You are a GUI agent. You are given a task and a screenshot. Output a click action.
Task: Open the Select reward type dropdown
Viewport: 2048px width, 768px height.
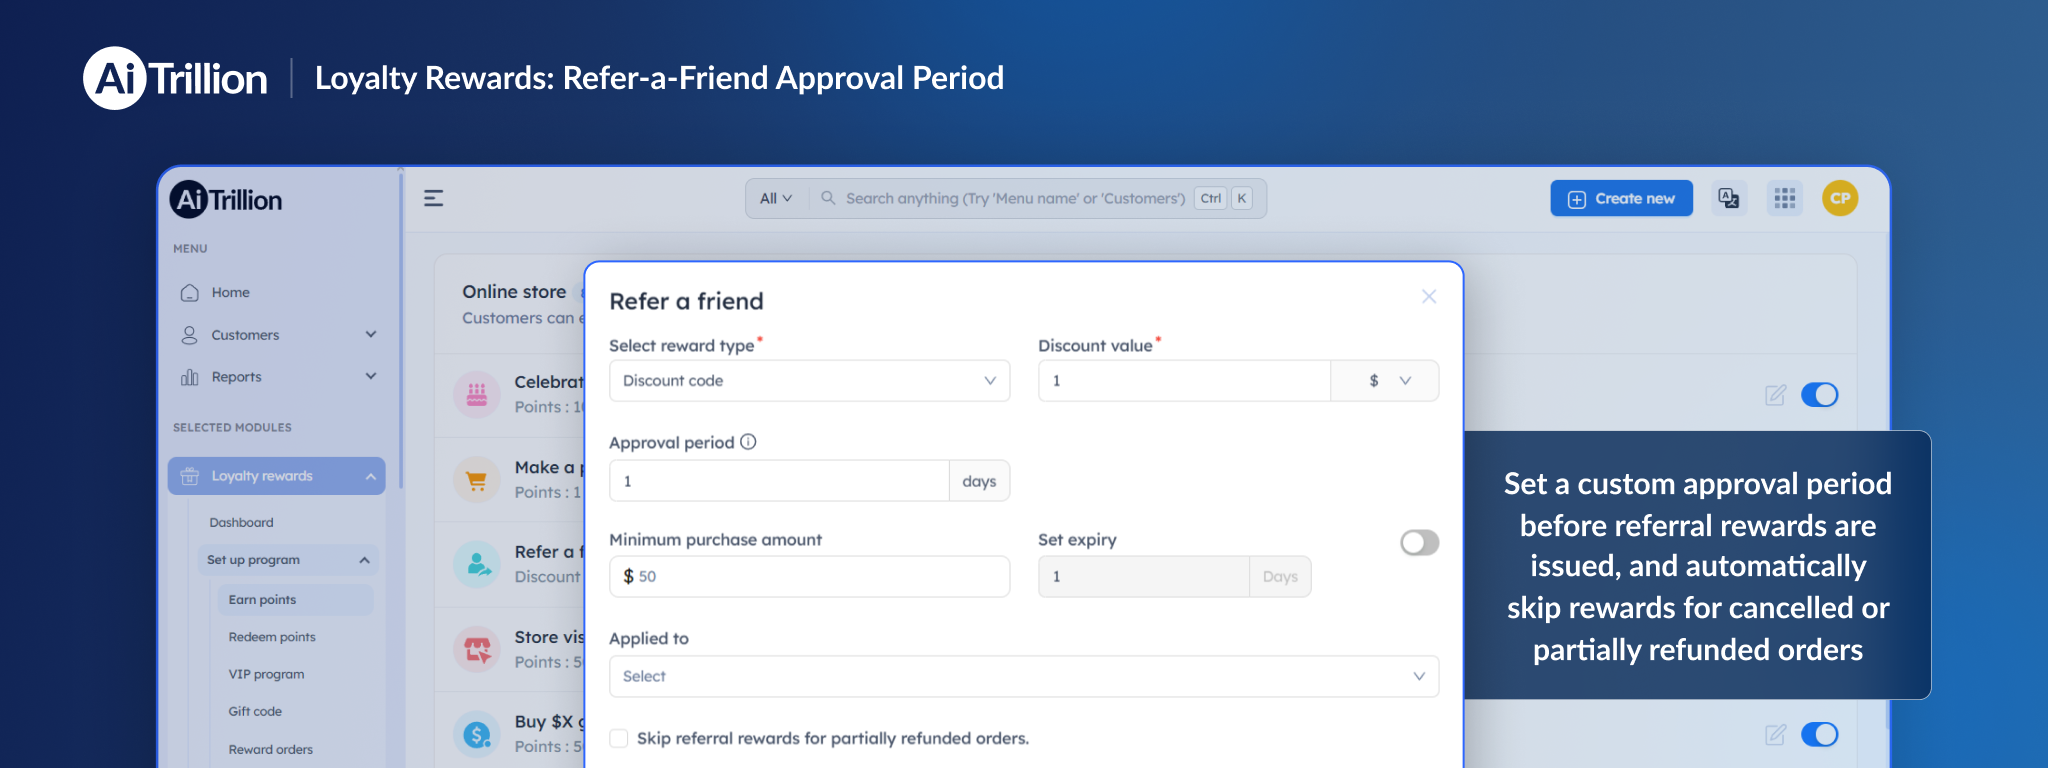point(809,381)
